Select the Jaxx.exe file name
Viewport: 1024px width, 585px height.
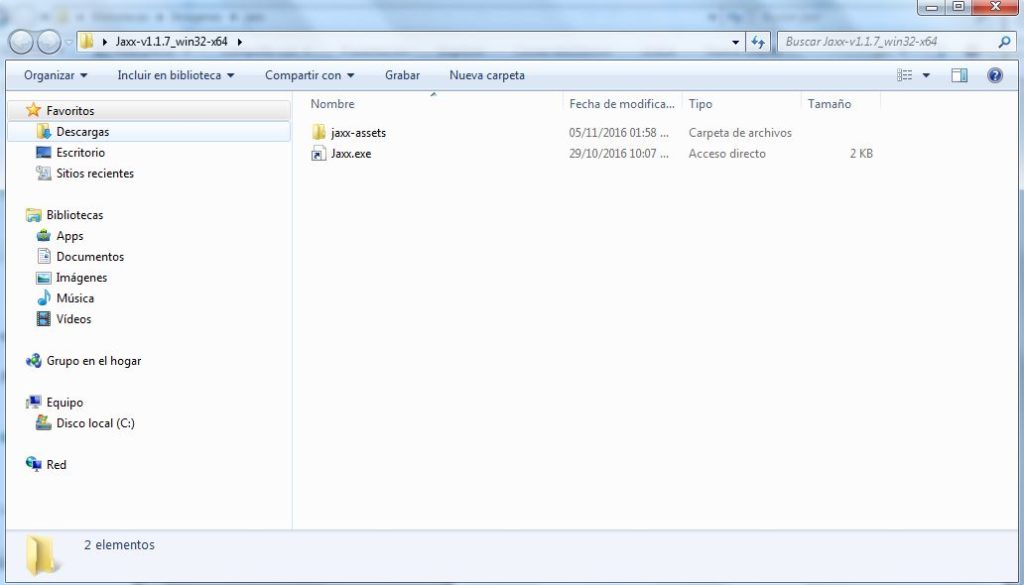[351, 153]
